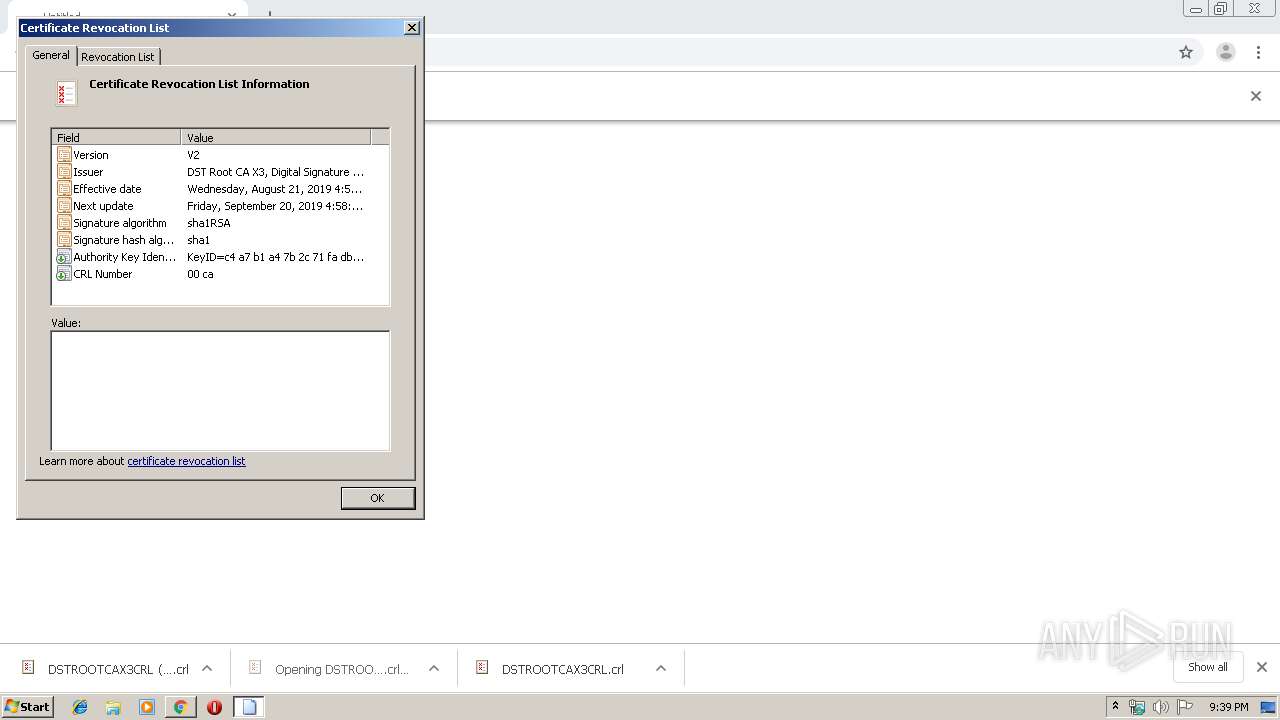Close the Chrome downloads bar
Screen dimensions: 1280x720
1262,667
